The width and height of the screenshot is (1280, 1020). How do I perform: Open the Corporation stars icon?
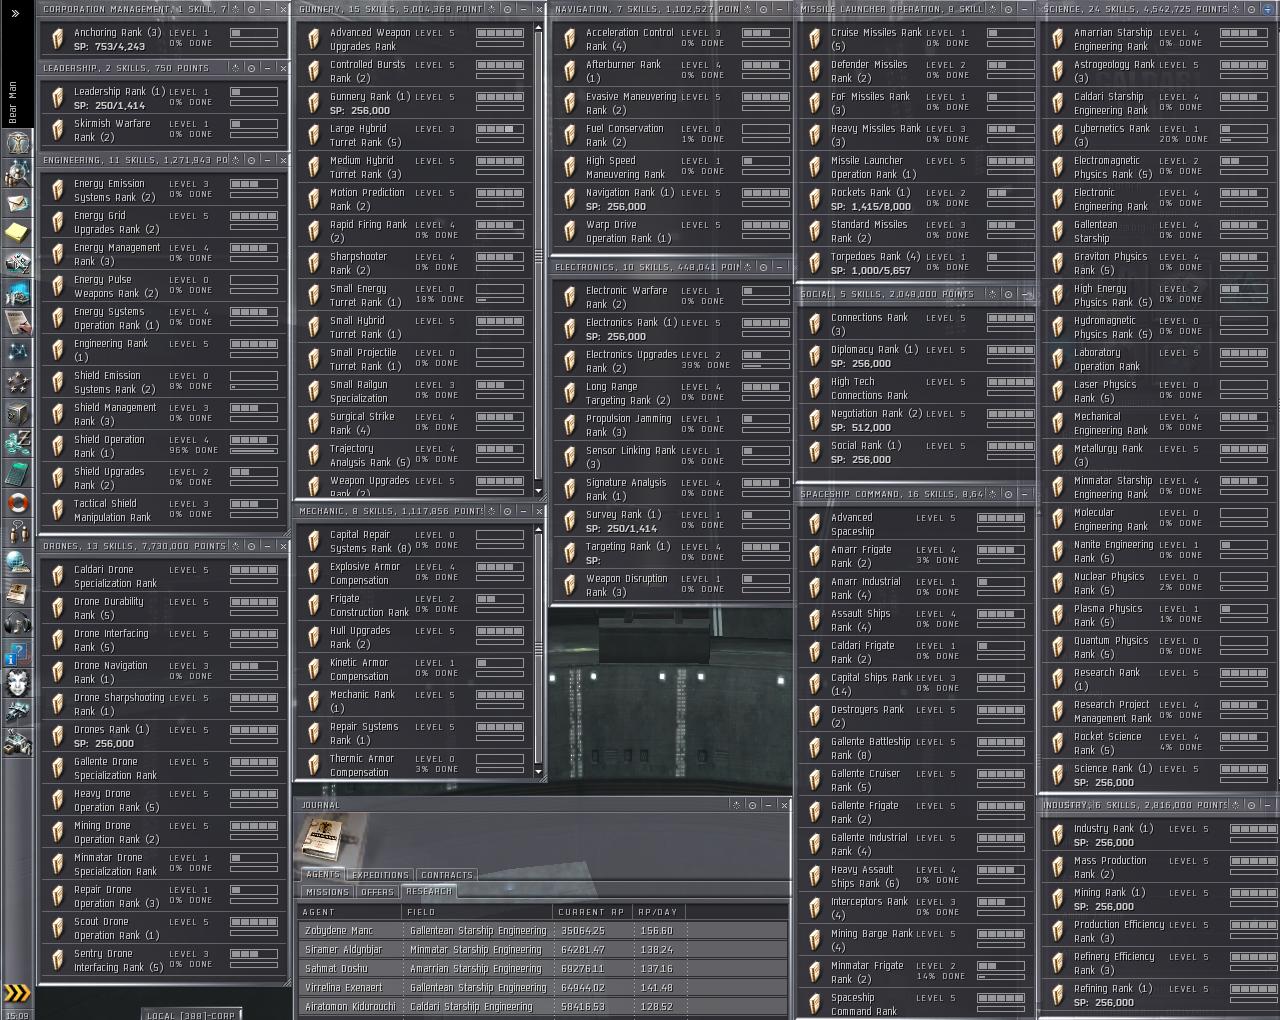(17, 382)
